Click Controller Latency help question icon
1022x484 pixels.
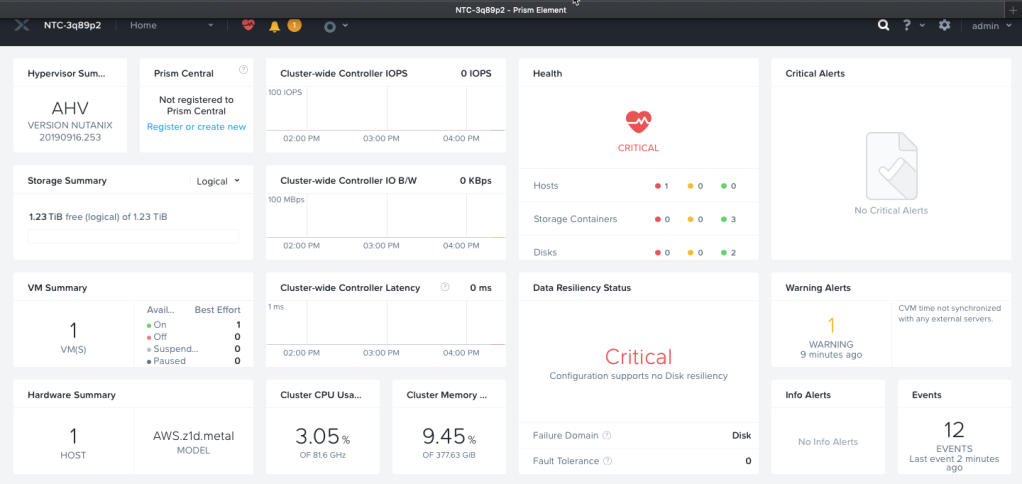pyautogui.click(x=445, y=287)
